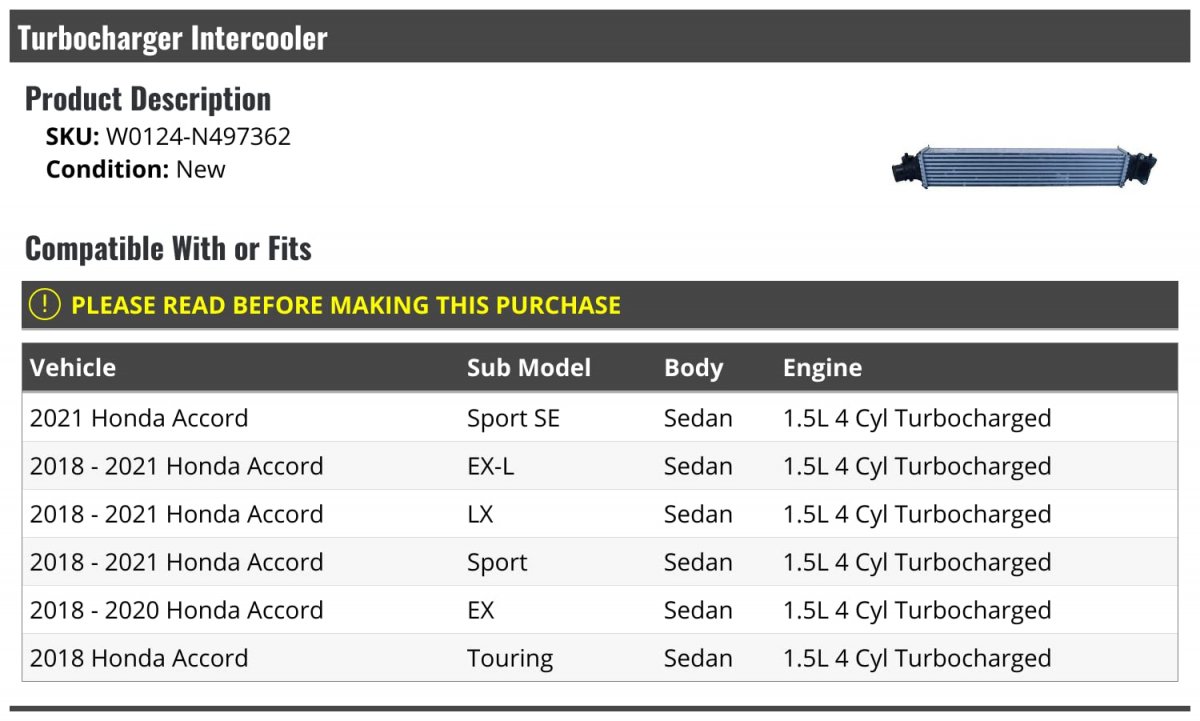Click the Body column header
This screenshot has width=1200, height=721.
coord(693,368)
